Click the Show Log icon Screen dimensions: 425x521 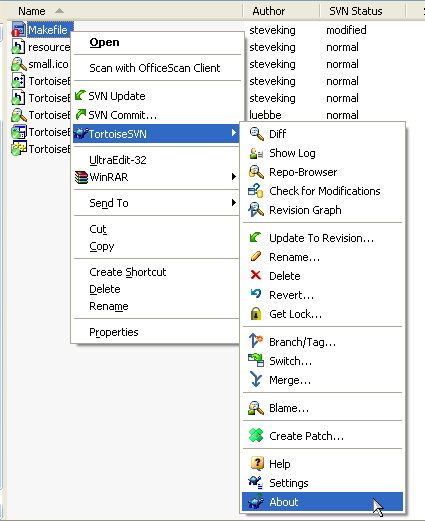tap(256, 153)
